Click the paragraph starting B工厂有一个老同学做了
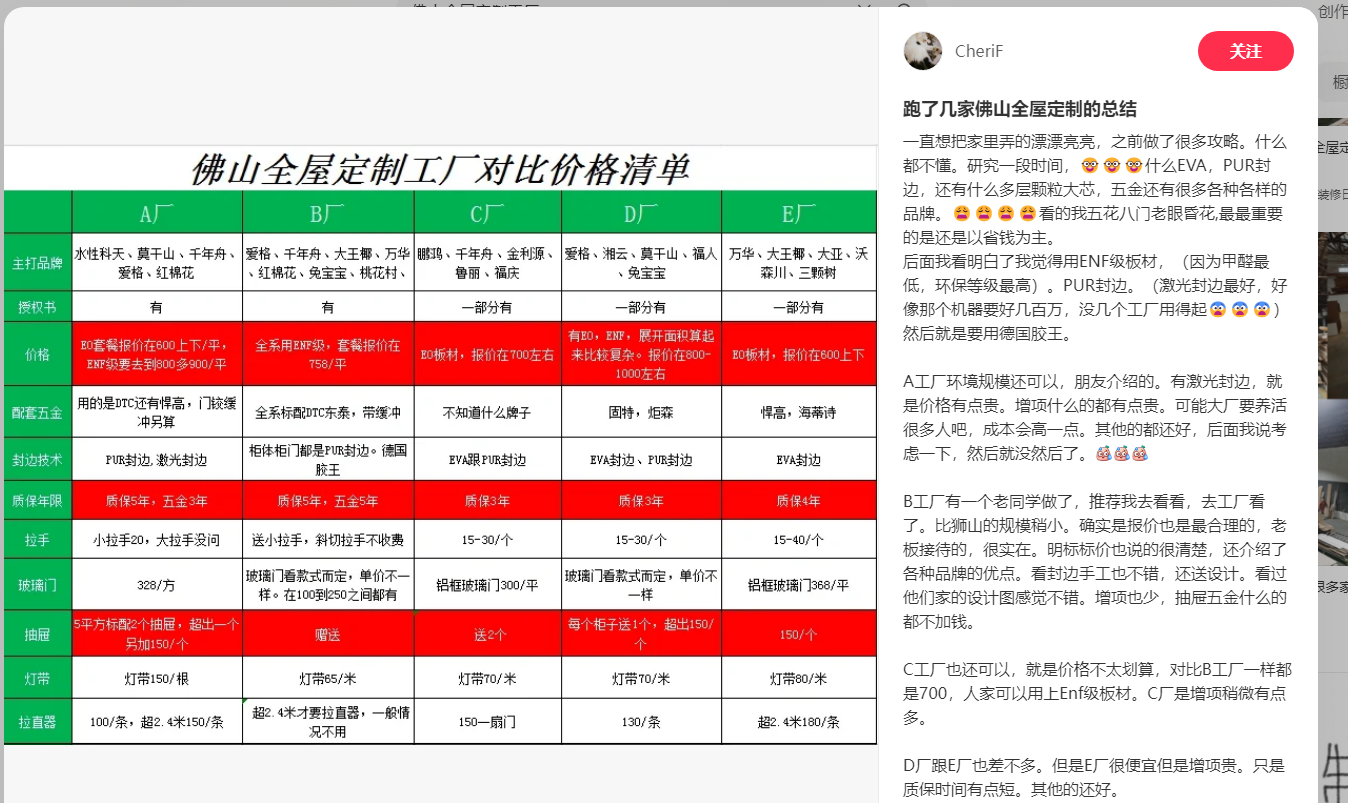This screenshot has width=1348, height=803. click(1095, 561)
